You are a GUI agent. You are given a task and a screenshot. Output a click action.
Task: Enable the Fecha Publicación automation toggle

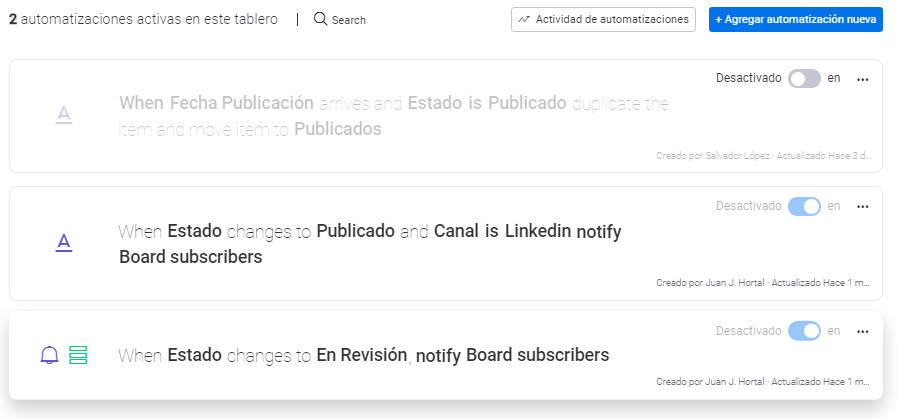(x=804, y=78)
